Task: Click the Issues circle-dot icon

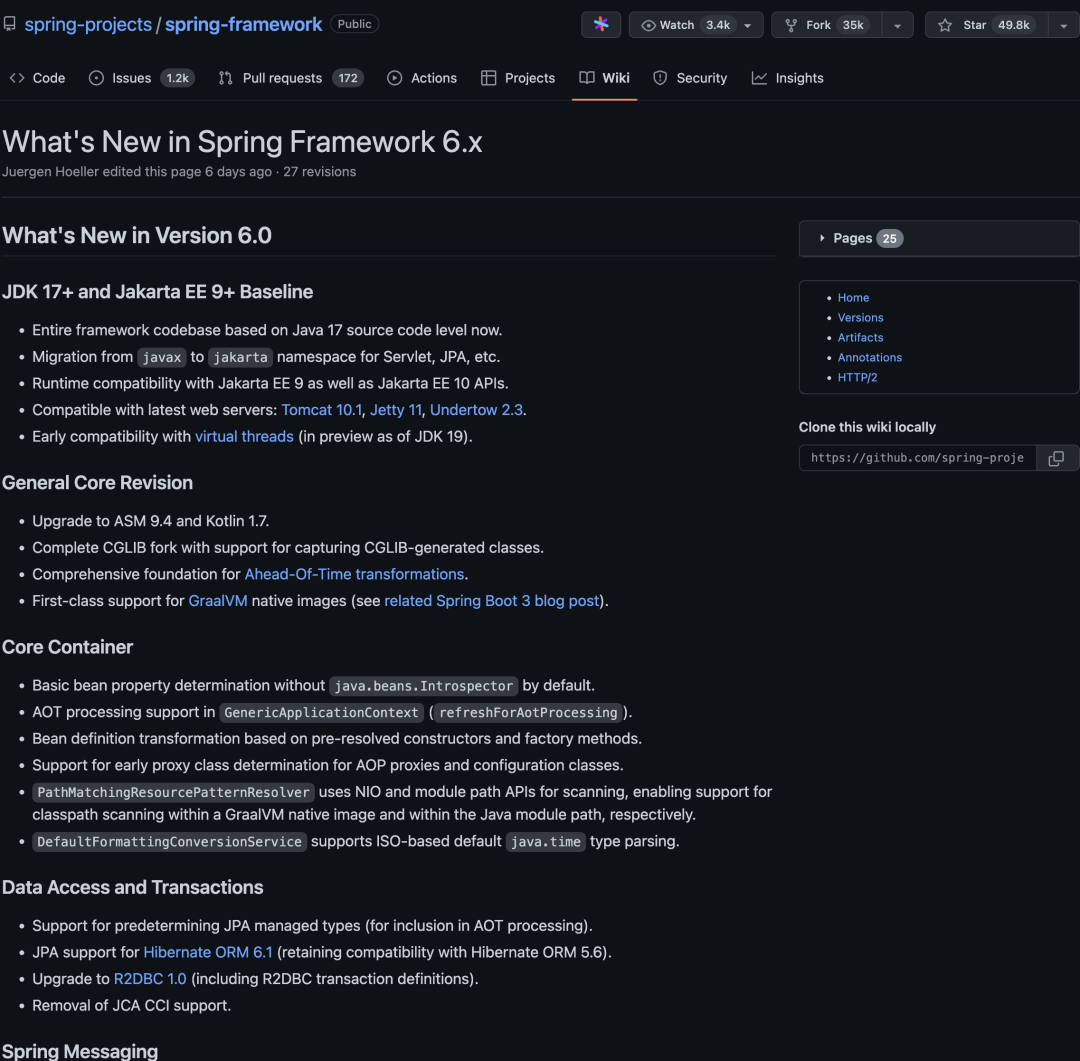Action: click(x=96, y=78)
